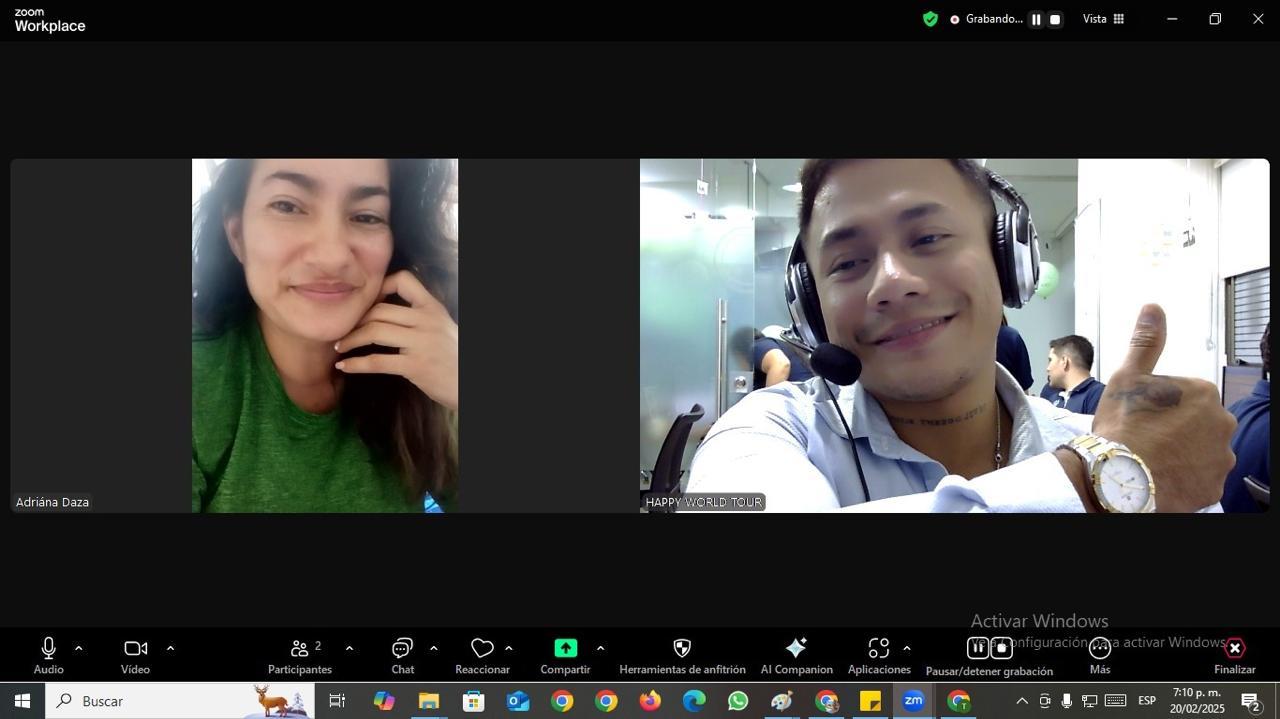Open Sticky Notes from the taskbar

pos(870,701)
